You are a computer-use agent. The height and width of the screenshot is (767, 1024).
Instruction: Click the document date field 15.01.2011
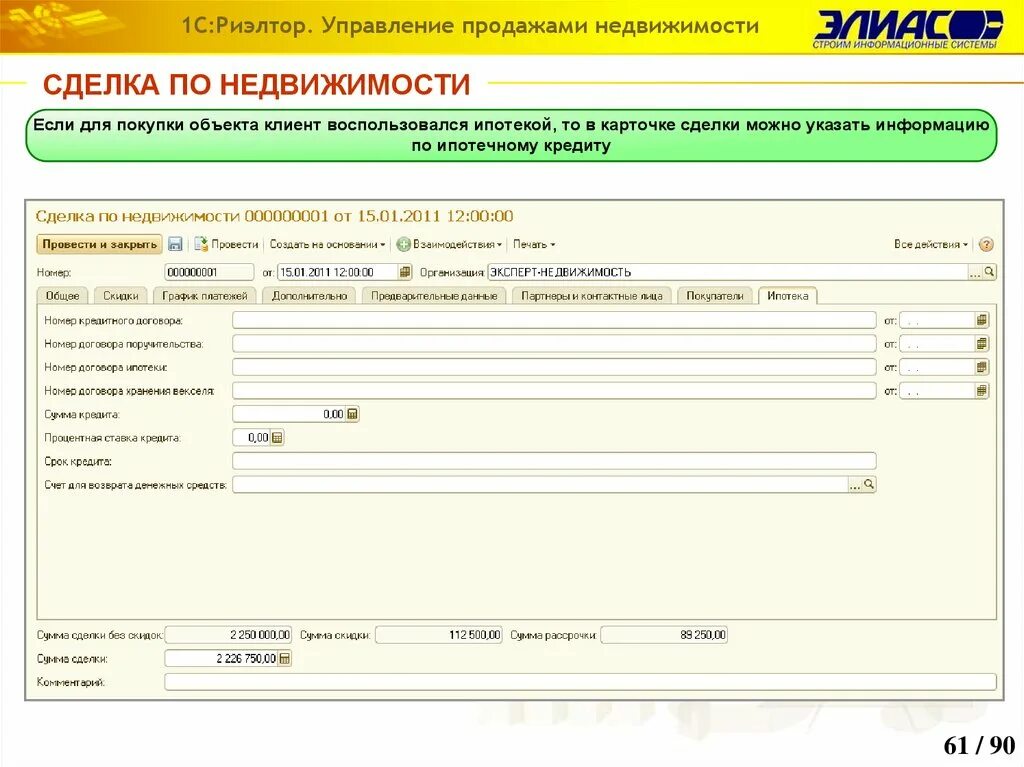tap(338, 272)
